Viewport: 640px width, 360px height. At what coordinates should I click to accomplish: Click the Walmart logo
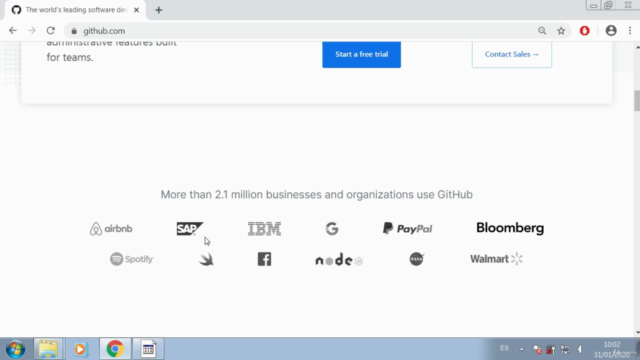point(496,259)
